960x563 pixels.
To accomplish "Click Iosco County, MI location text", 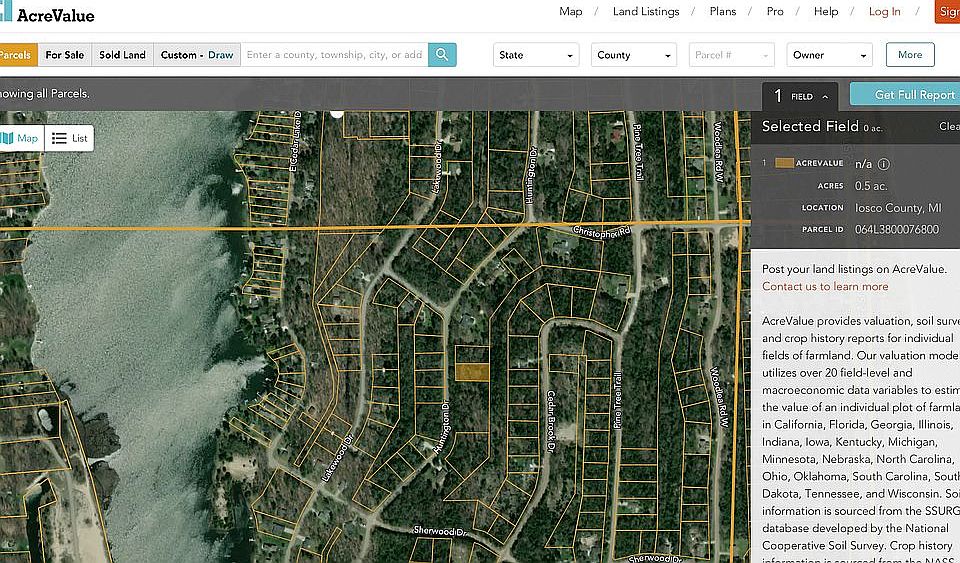I will (x=898, y=208).
